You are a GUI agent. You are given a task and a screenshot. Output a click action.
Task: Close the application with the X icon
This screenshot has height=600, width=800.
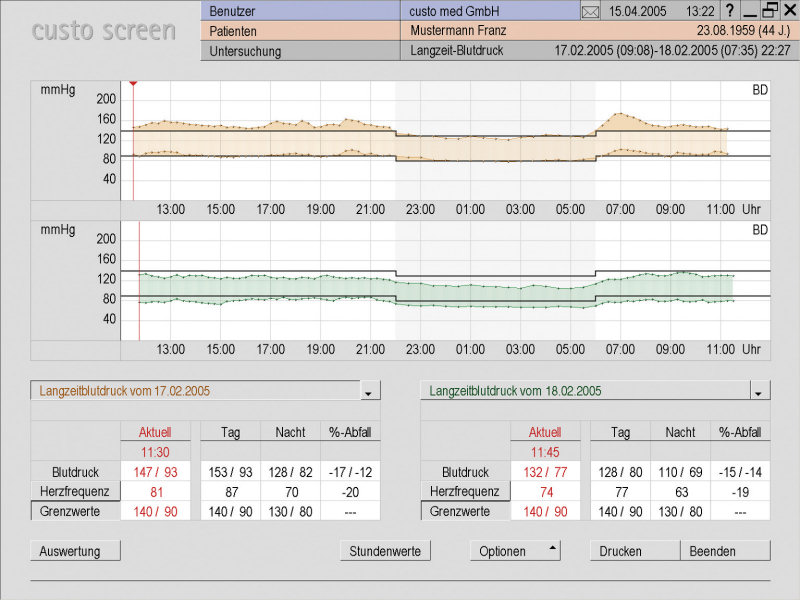pyautogui.click(x=789, y=11)
